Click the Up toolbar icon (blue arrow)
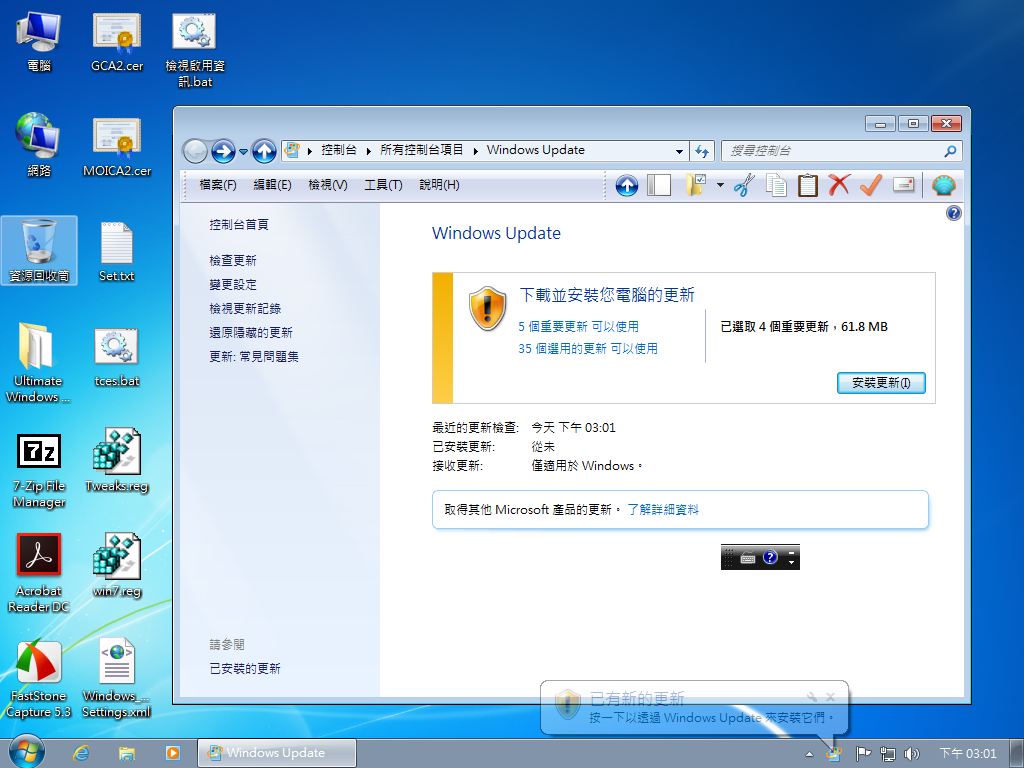1024x768 pixels. [x=626, y=186]
